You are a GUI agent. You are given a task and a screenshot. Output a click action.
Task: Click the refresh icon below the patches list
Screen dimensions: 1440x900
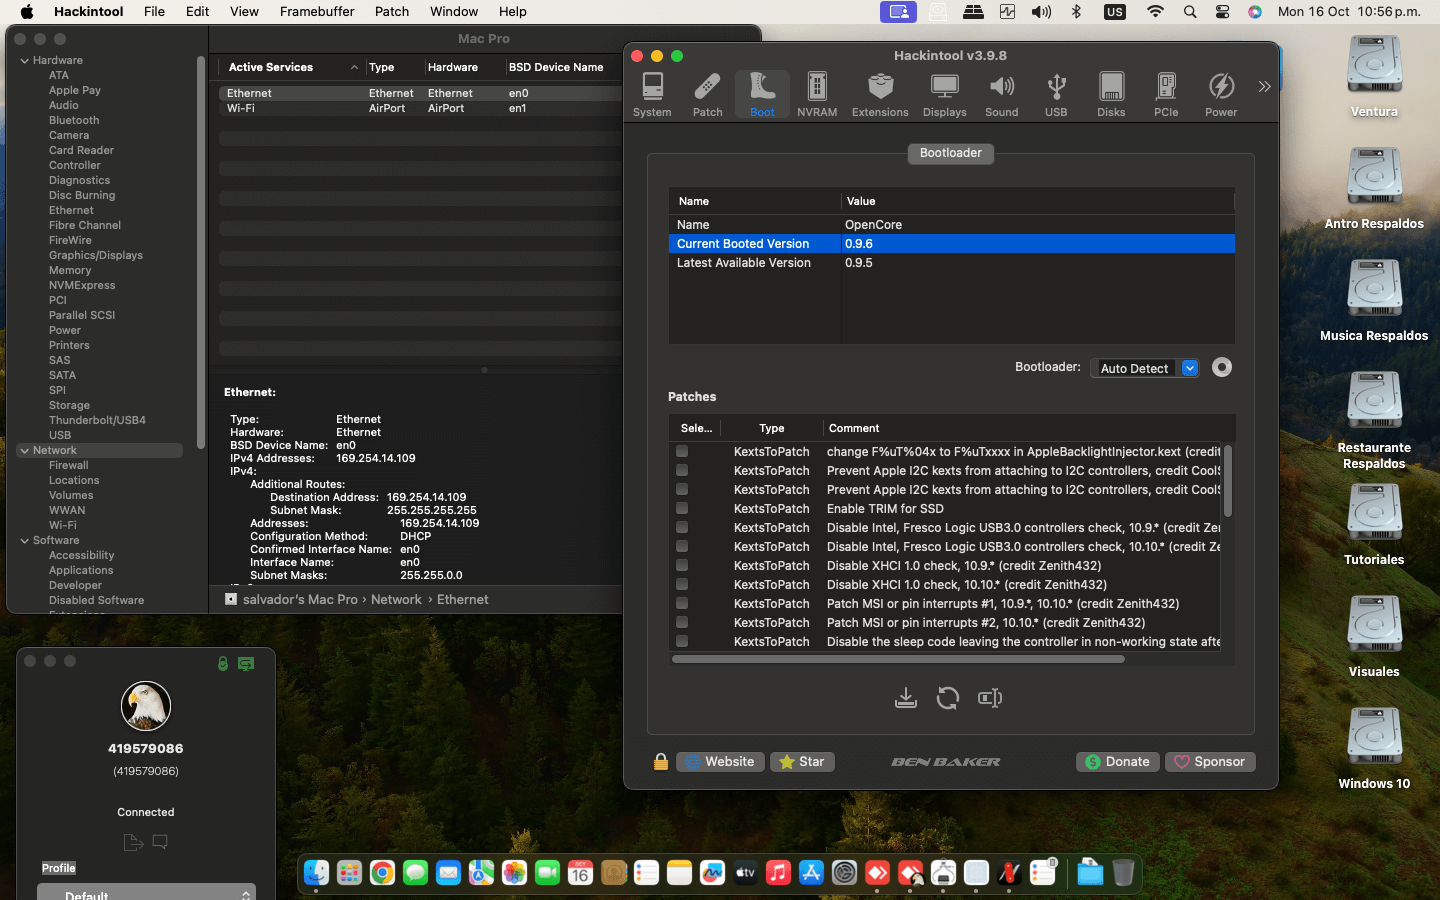[x=947, y=698]
